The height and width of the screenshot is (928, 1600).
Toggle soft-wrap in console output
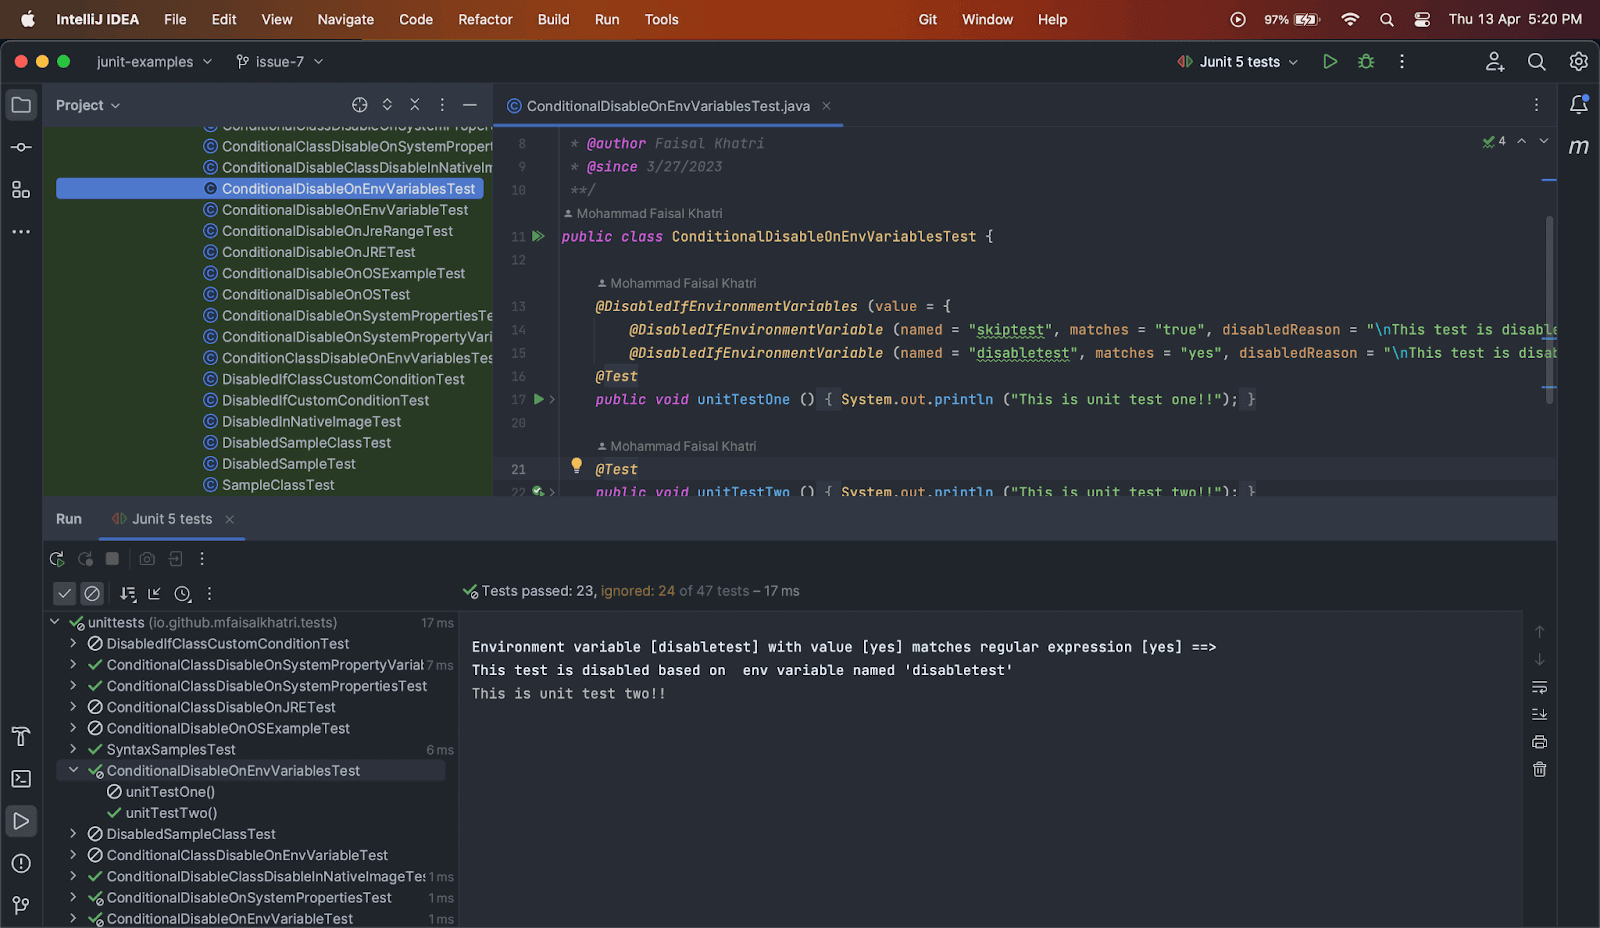point(1539,687)
